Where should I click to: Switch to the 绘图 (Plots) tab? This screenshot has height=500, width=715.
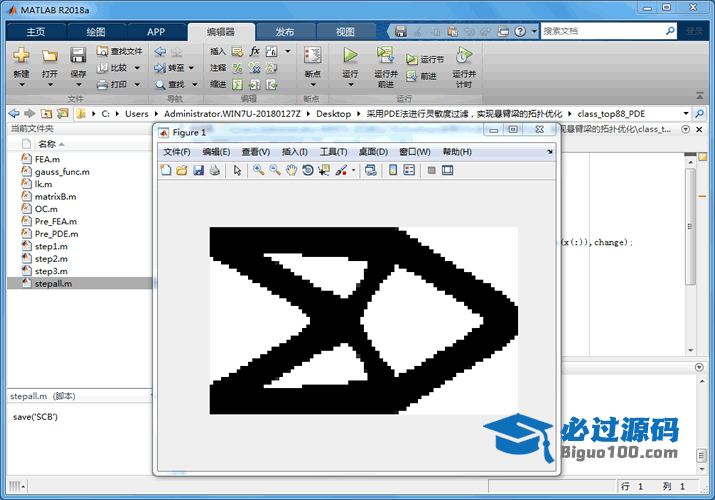(96, 32)
